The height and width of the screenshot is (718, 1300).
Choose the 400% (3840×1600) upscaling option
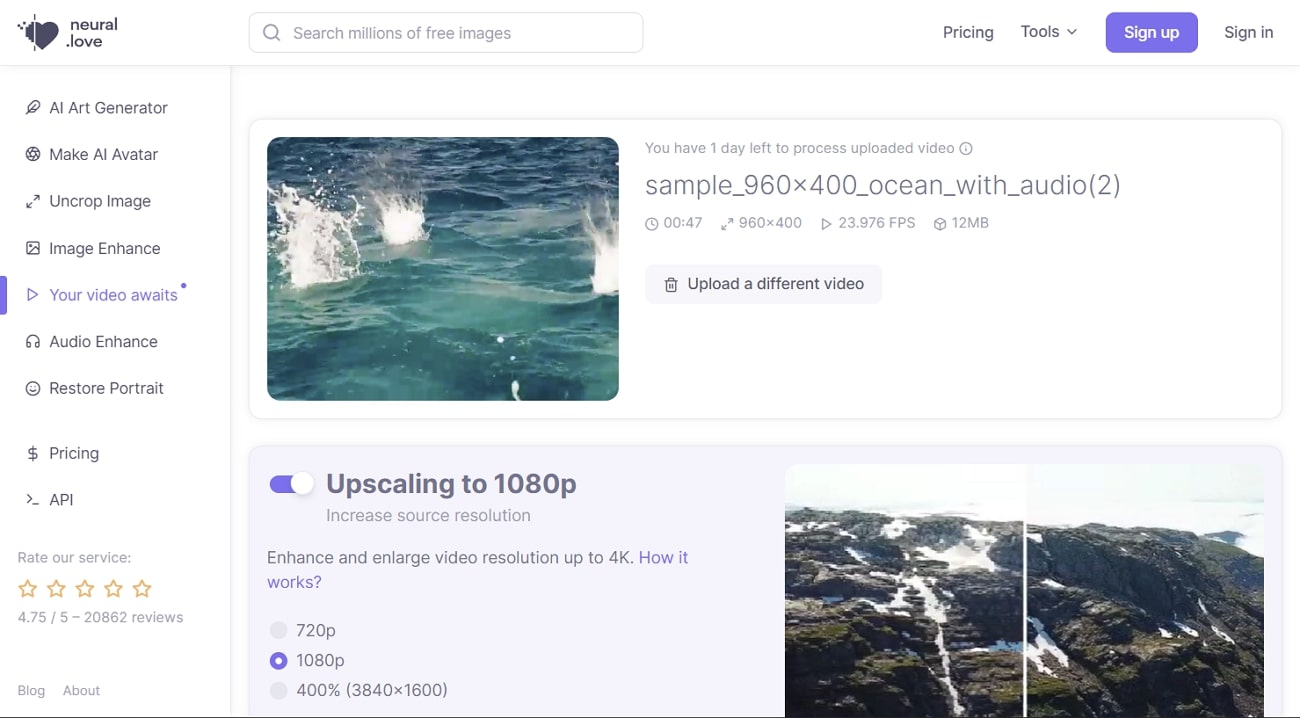pyautogui.click(x=277, y=690)
